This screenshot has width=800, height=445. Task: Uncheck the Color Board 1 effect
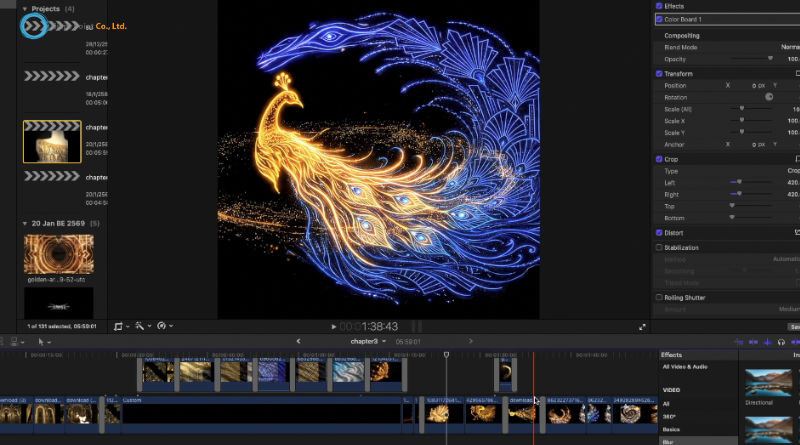tap(659, 19)
